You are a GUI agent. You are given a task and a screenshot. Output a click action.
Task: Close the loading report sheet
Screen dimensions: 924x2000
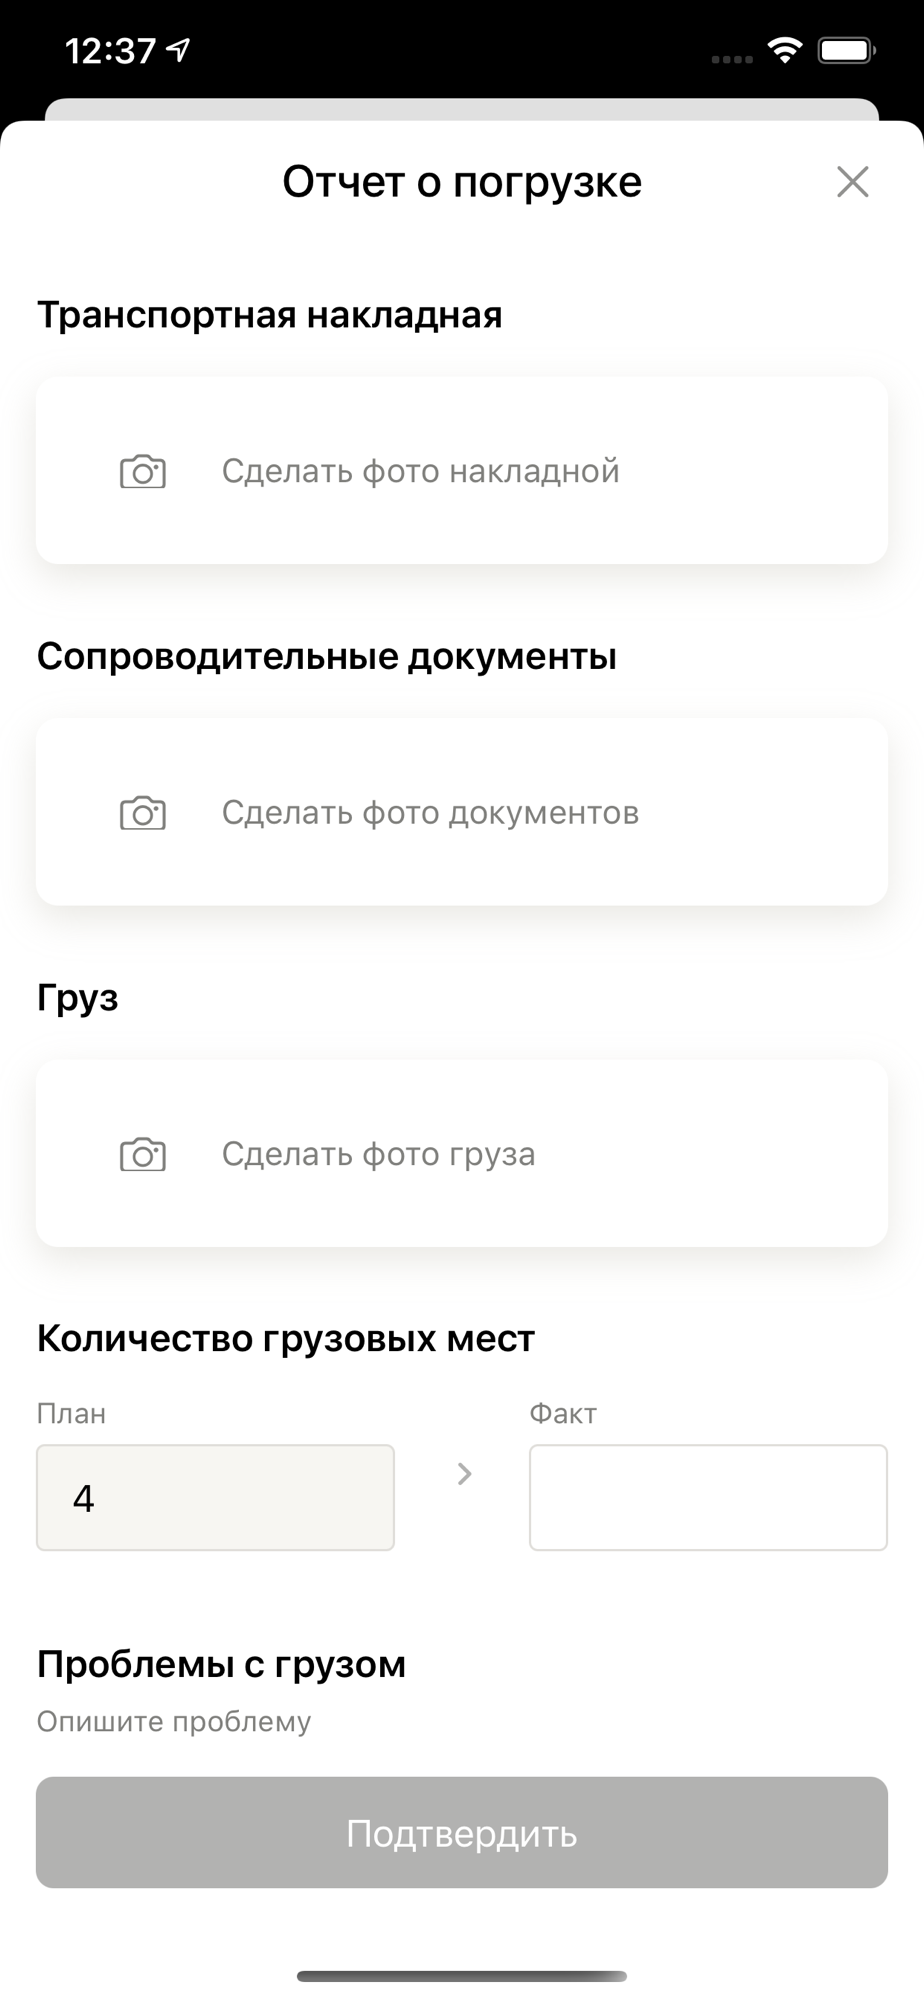(x=852, y=182)
